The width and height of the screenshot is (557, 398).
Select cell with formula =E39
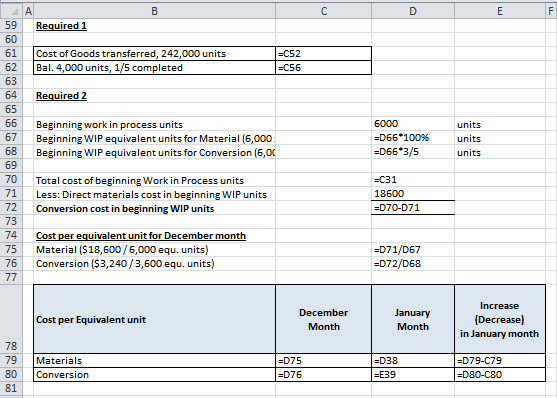click(413, 375)
